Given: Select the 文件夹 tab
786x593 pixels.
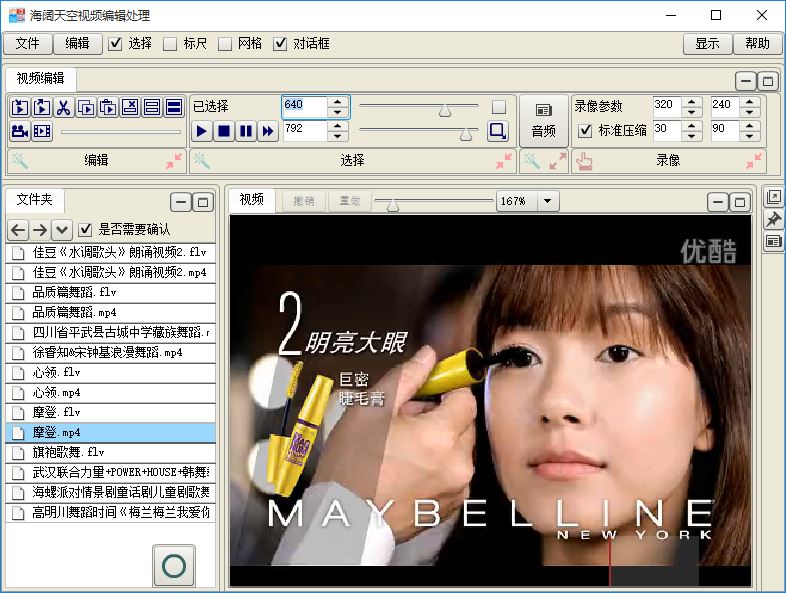Looking at the screenshot, I should (35, 200).
